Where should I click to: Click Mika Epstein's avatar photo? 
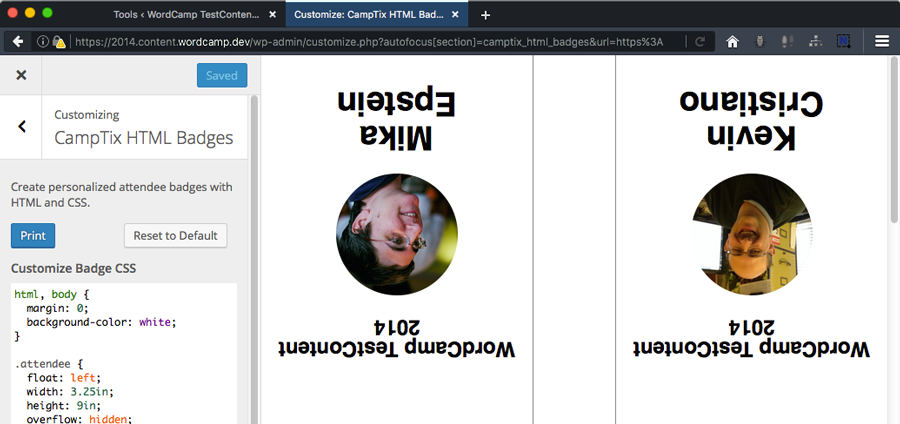(397, 236)
